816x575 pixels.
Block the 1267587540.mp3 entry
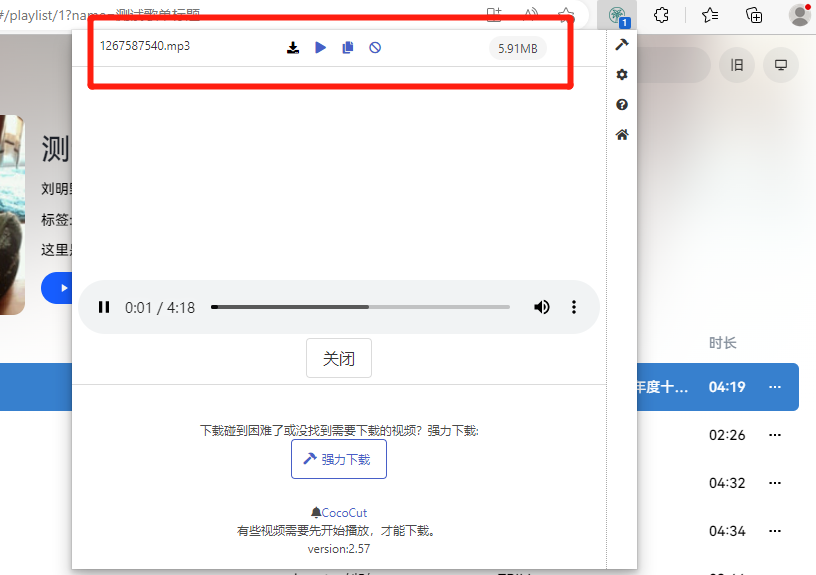[x=375, y=48]
